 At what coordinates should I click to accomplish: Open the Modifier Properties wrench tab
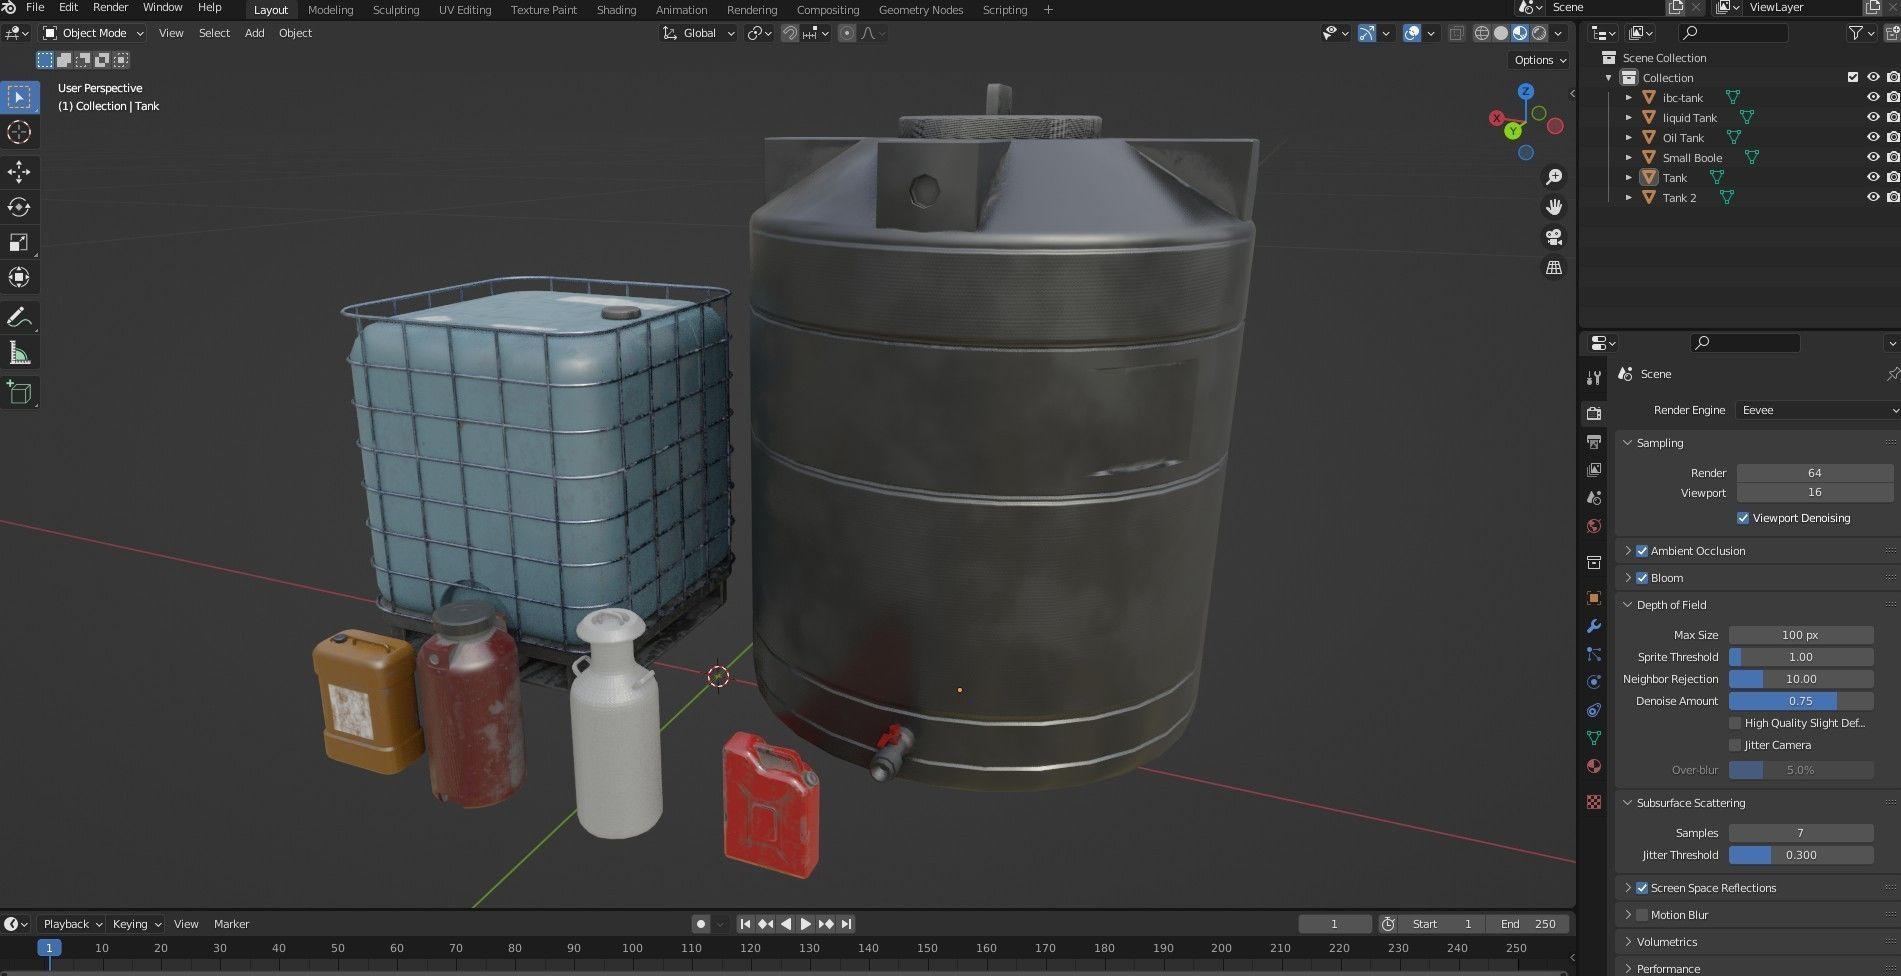(x=1594, y=627)
